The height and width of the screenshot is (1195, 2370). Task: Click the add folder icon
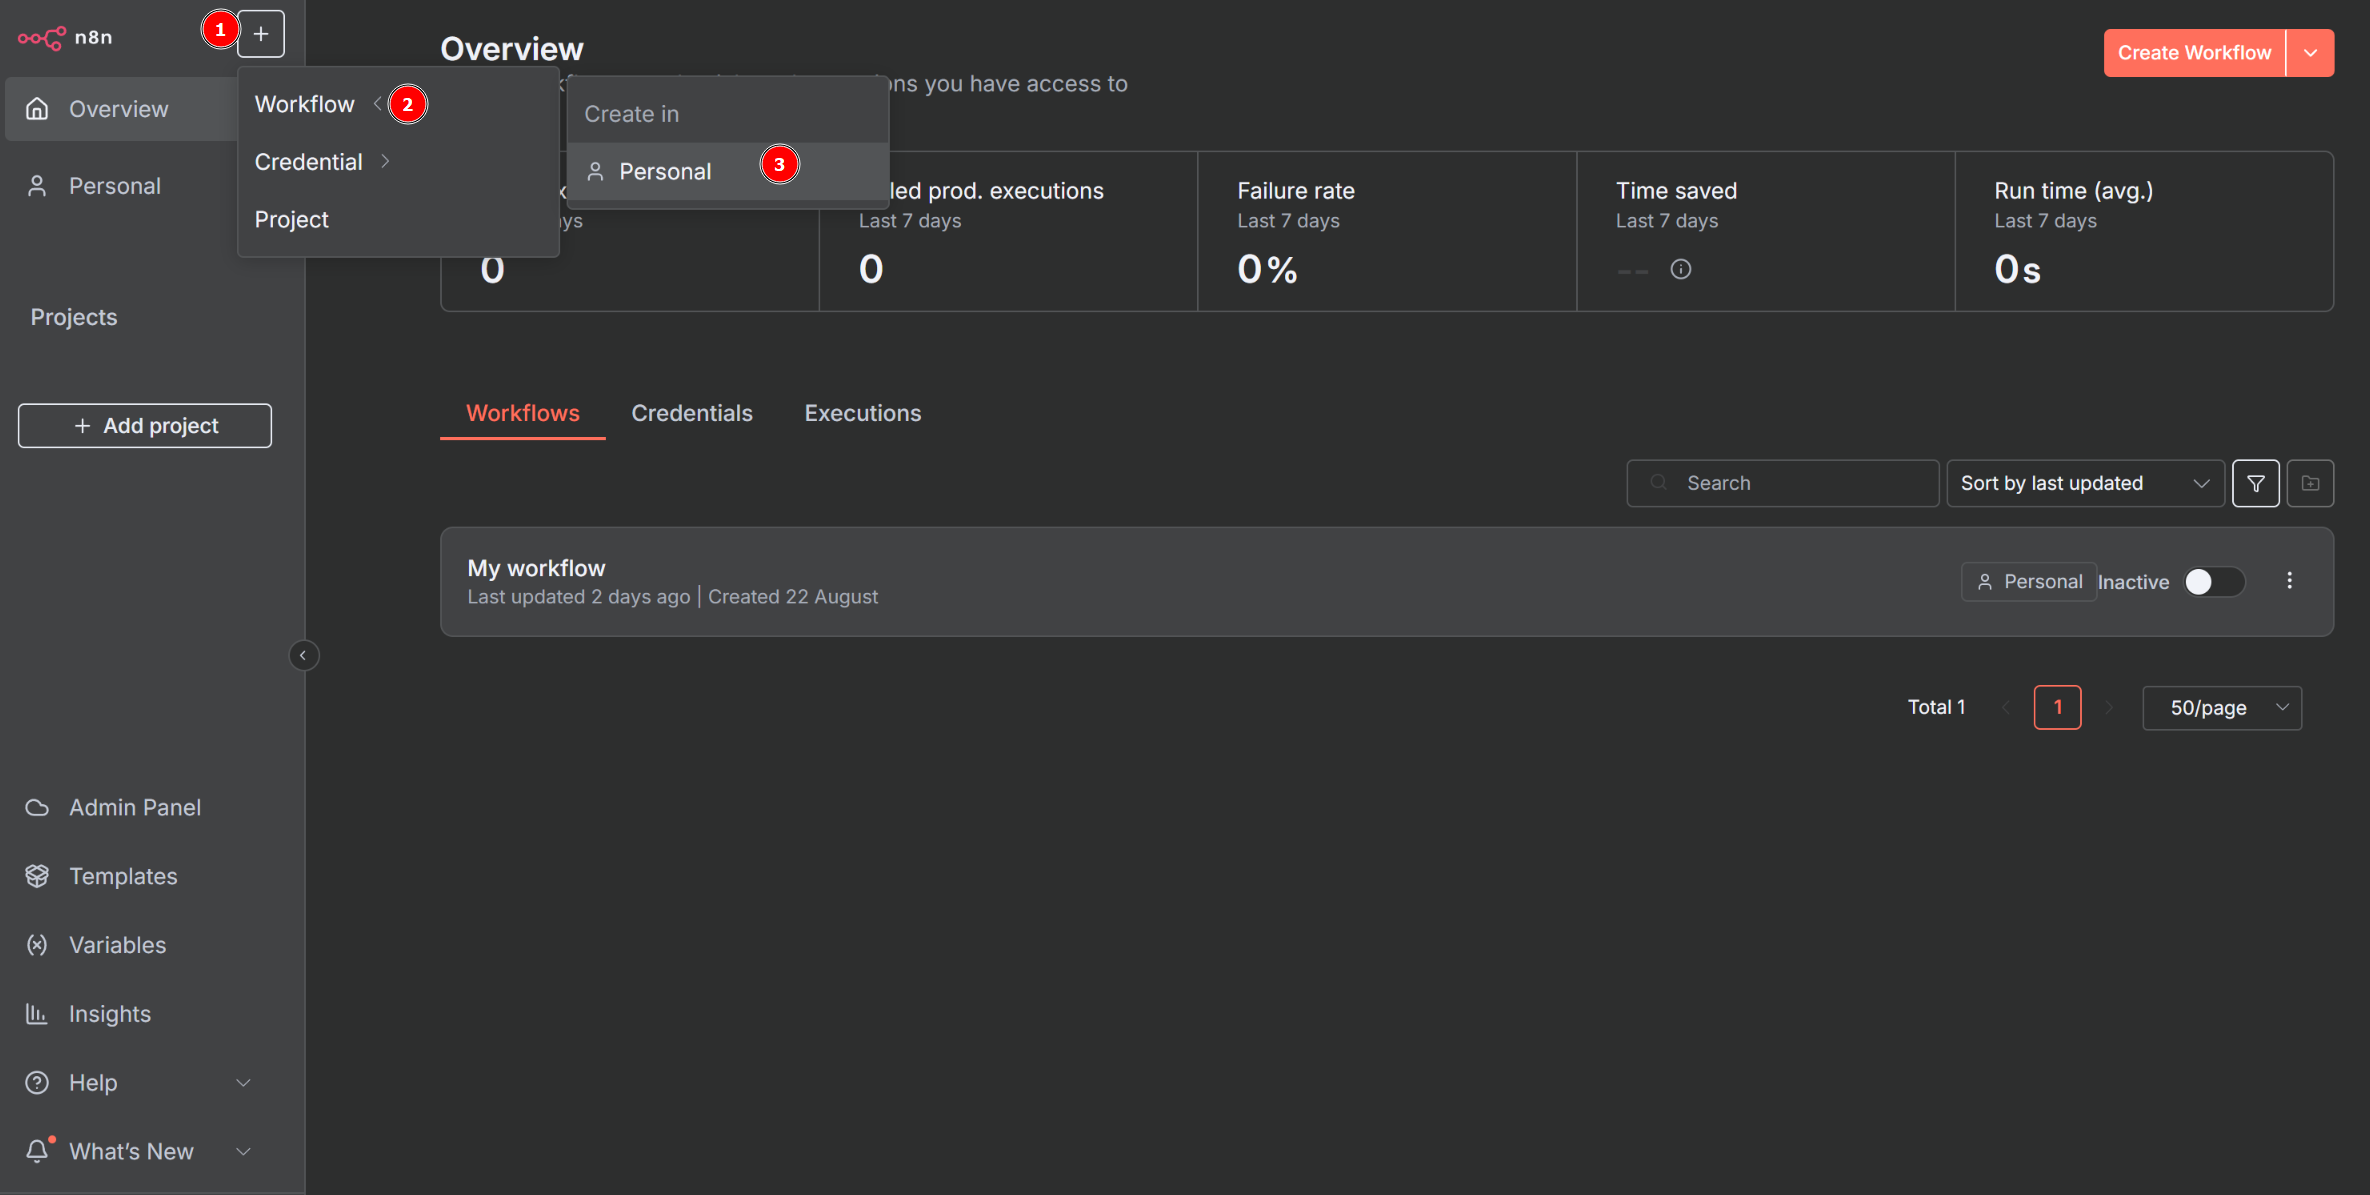point(2310,483)
